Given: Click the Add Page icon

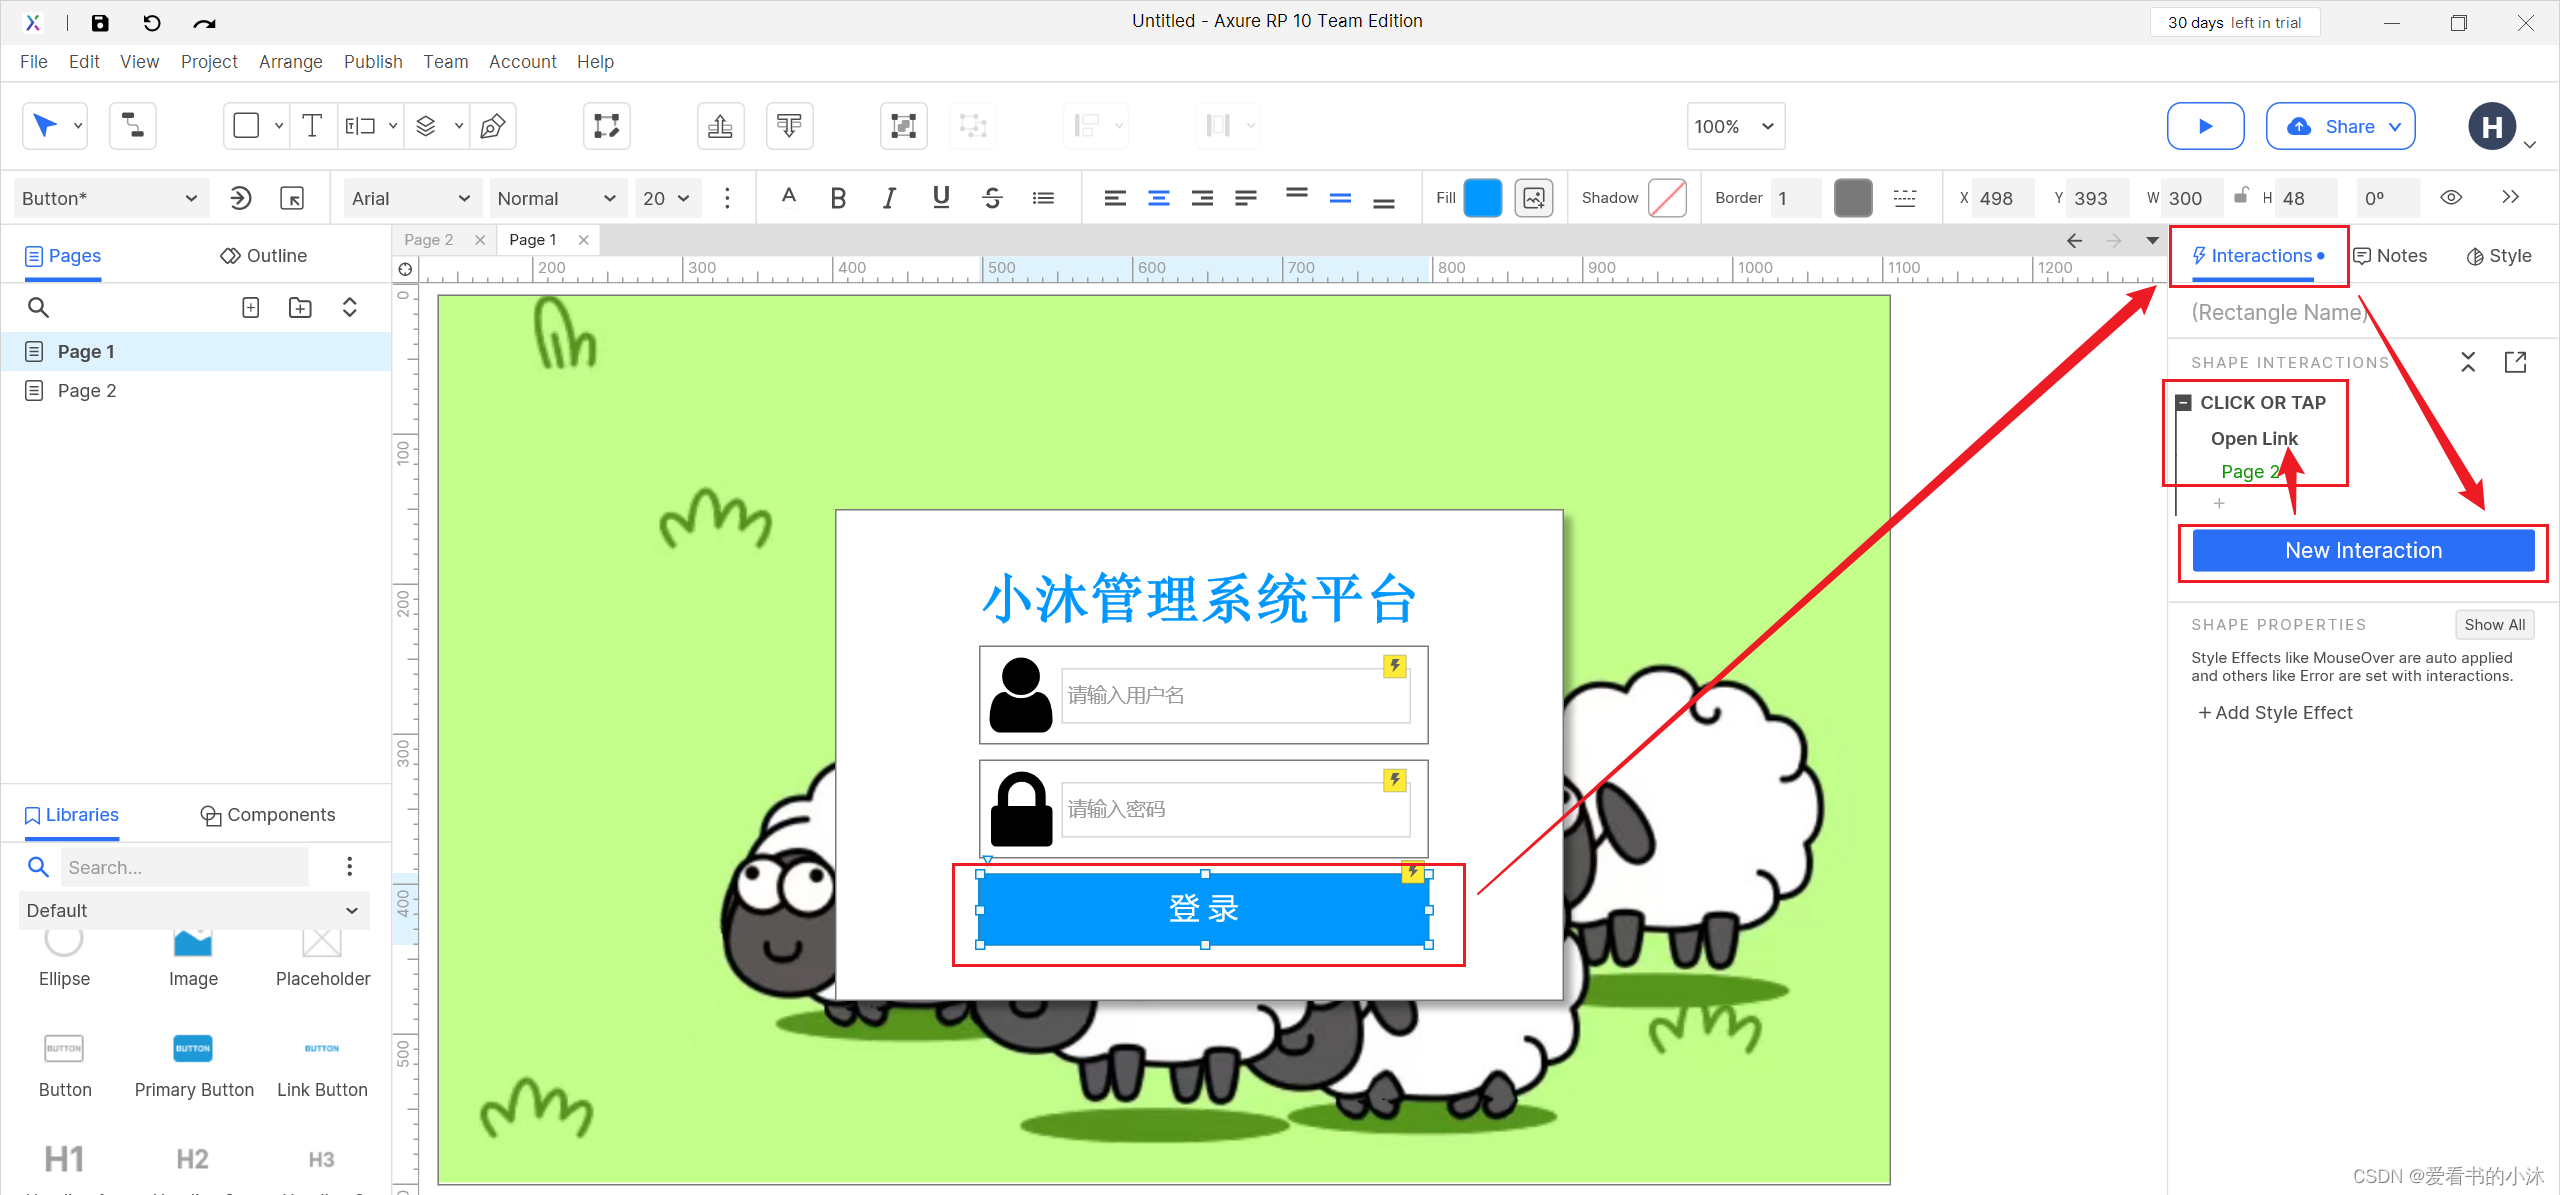Looking at the screenshot, I should click(251, 307).
